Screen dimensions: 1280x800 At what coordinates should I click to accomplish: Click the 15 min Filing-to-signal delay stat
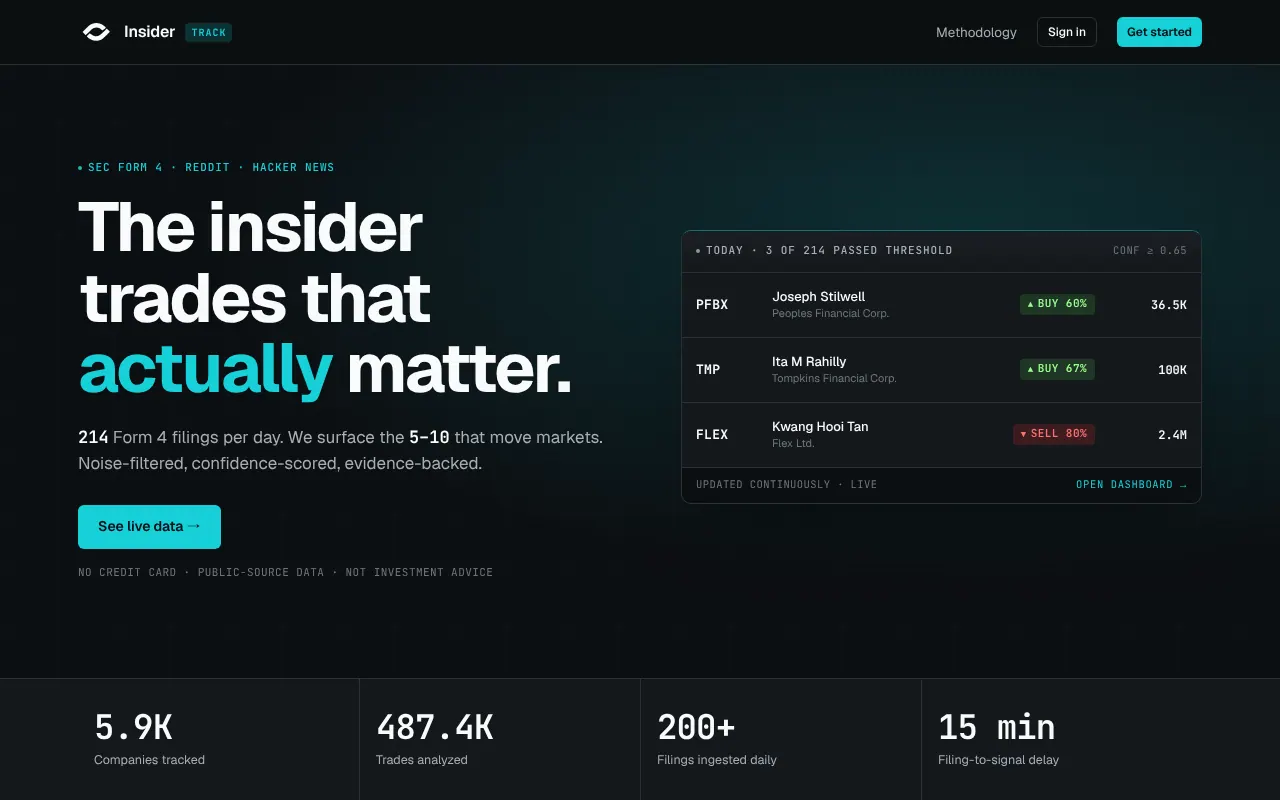tap(998, 739)
